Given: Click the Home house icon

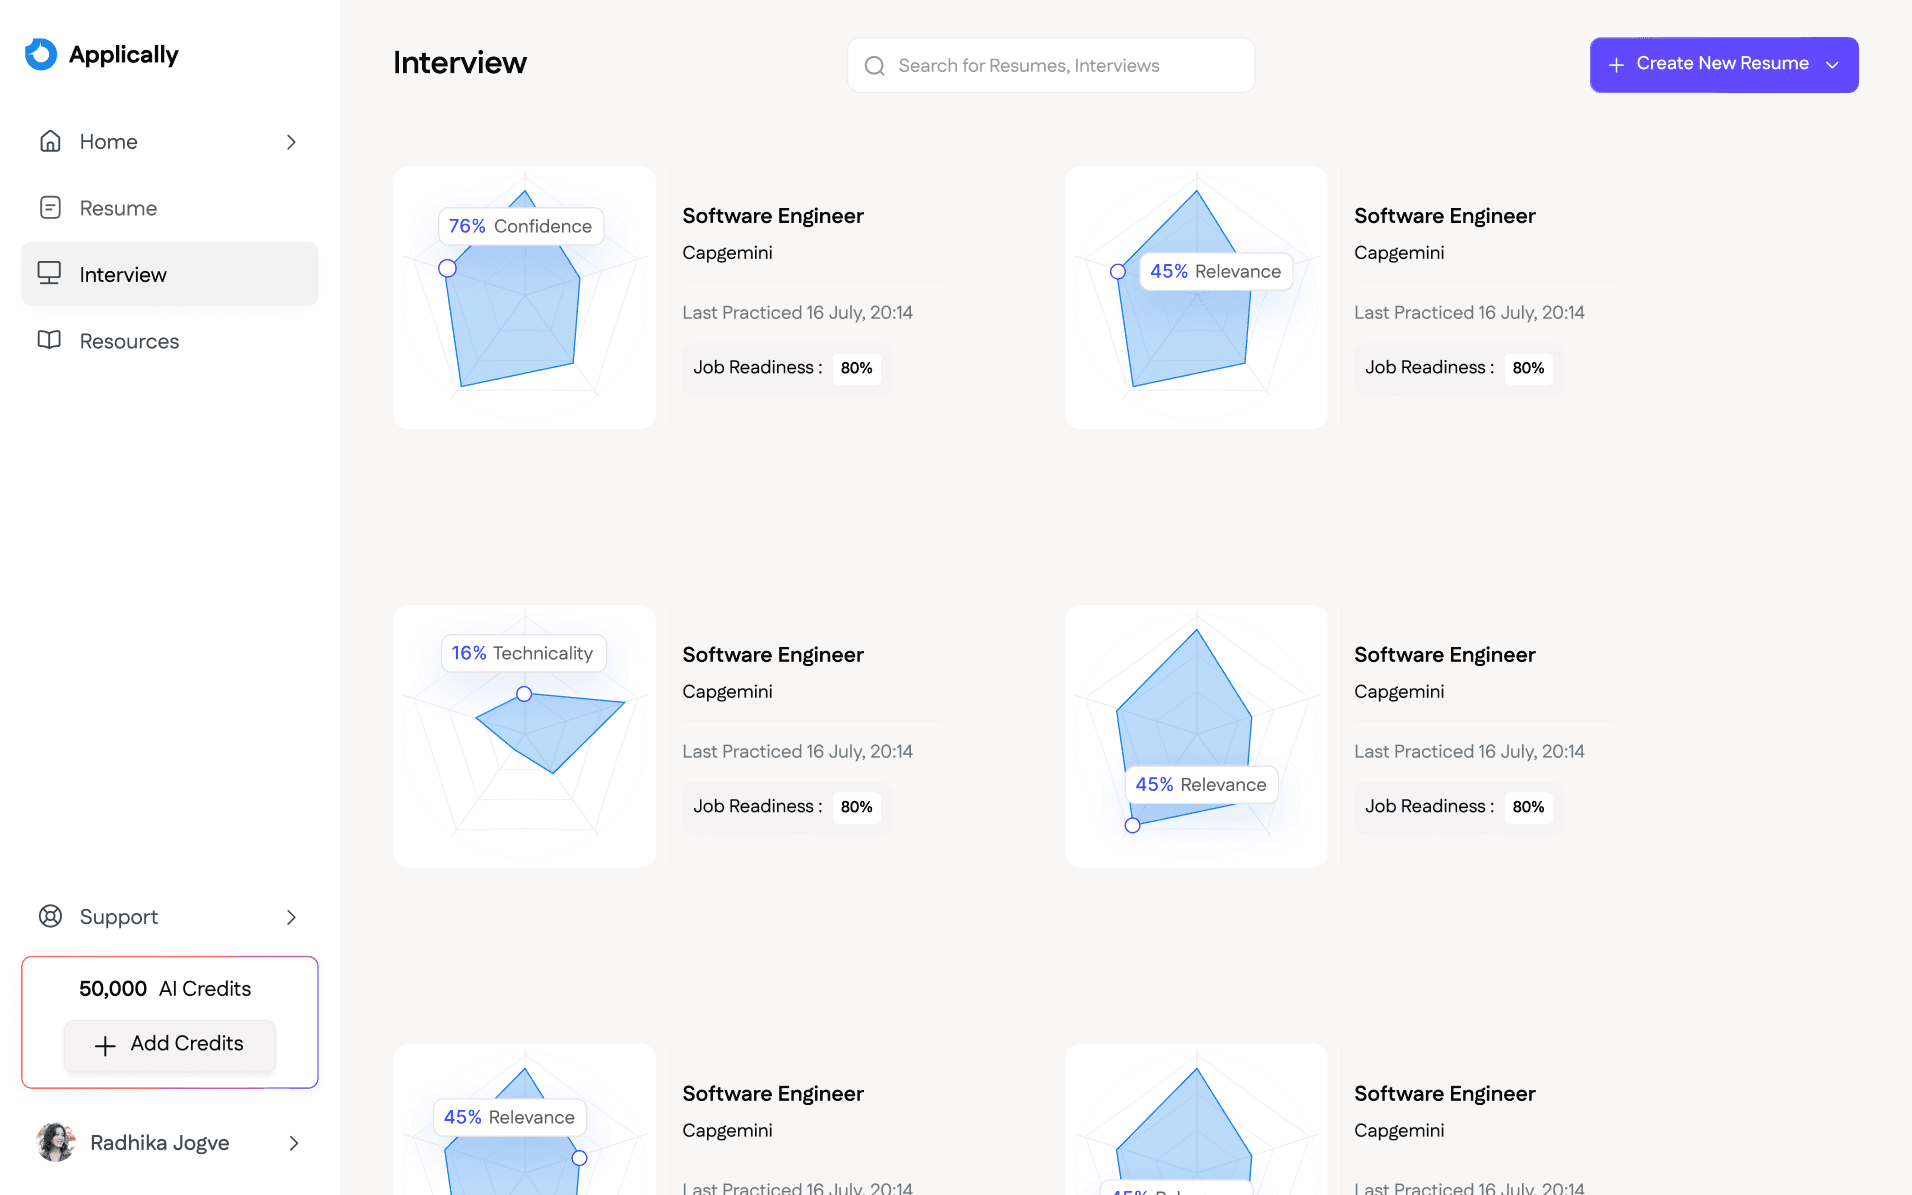Looking at the screenshot, I should click(50, 141).
